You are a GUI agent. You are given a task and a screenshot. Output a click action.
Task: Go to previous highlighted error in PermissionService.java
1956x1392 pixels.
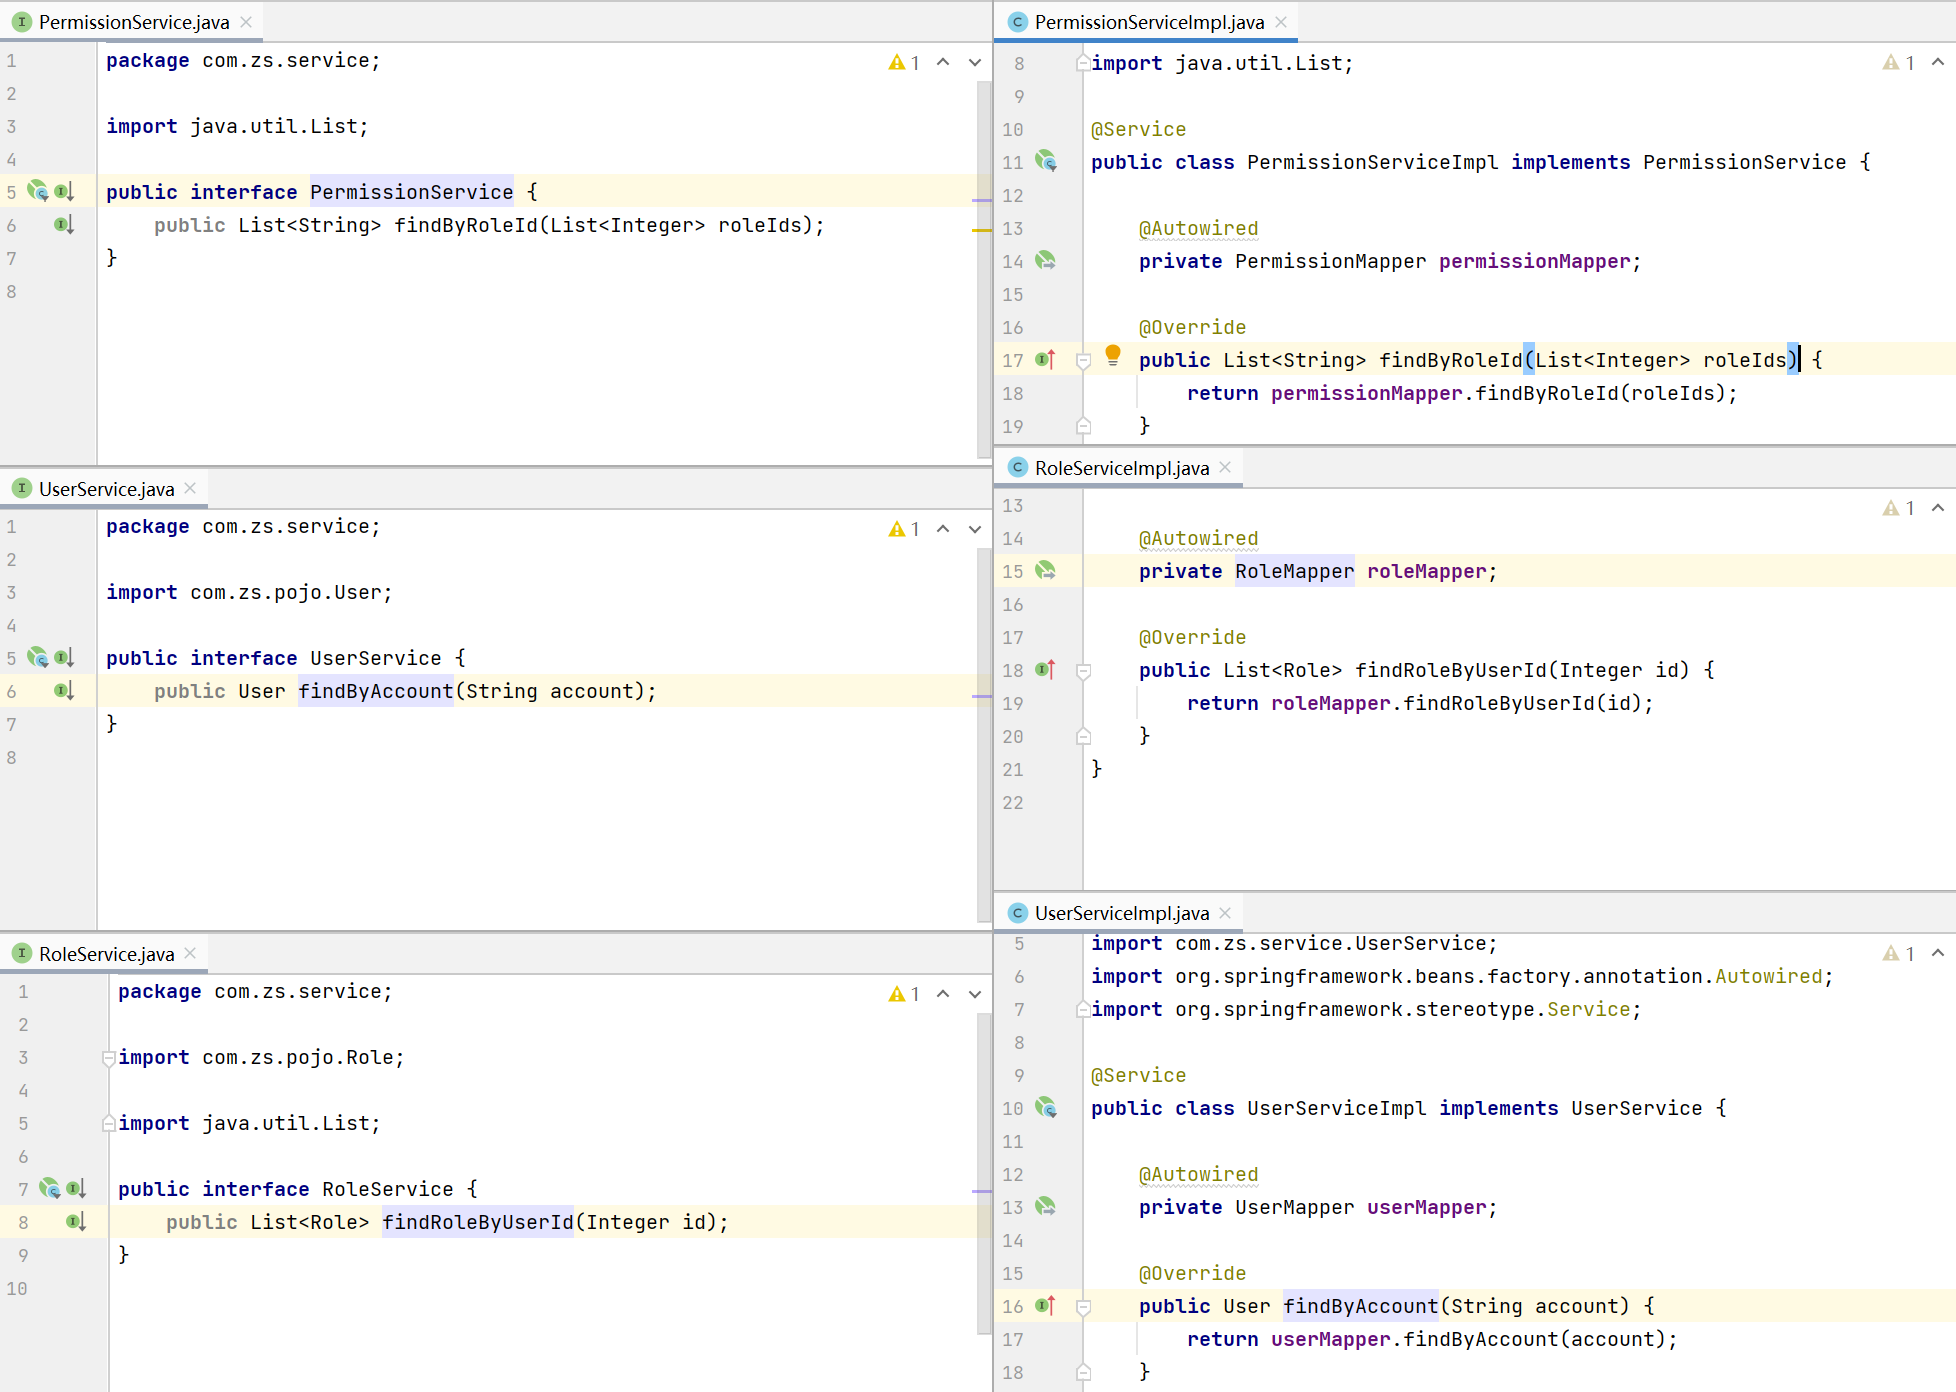coord(943,63)
